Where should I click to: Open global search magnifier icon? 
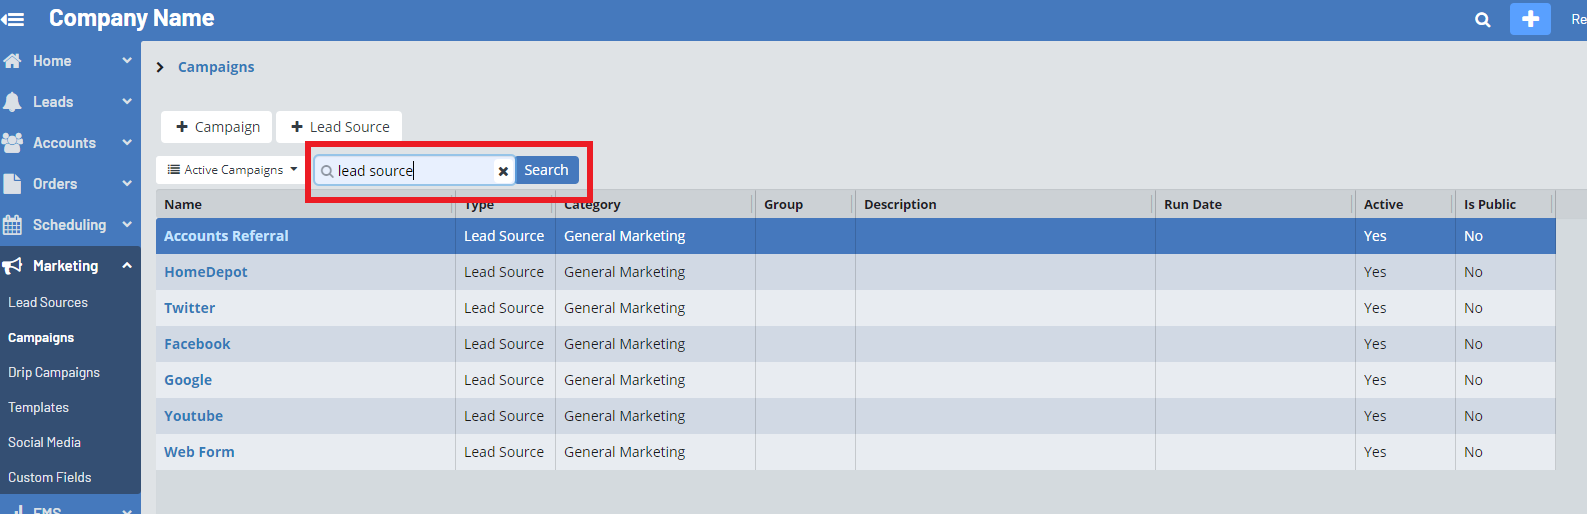point(1482,20)
